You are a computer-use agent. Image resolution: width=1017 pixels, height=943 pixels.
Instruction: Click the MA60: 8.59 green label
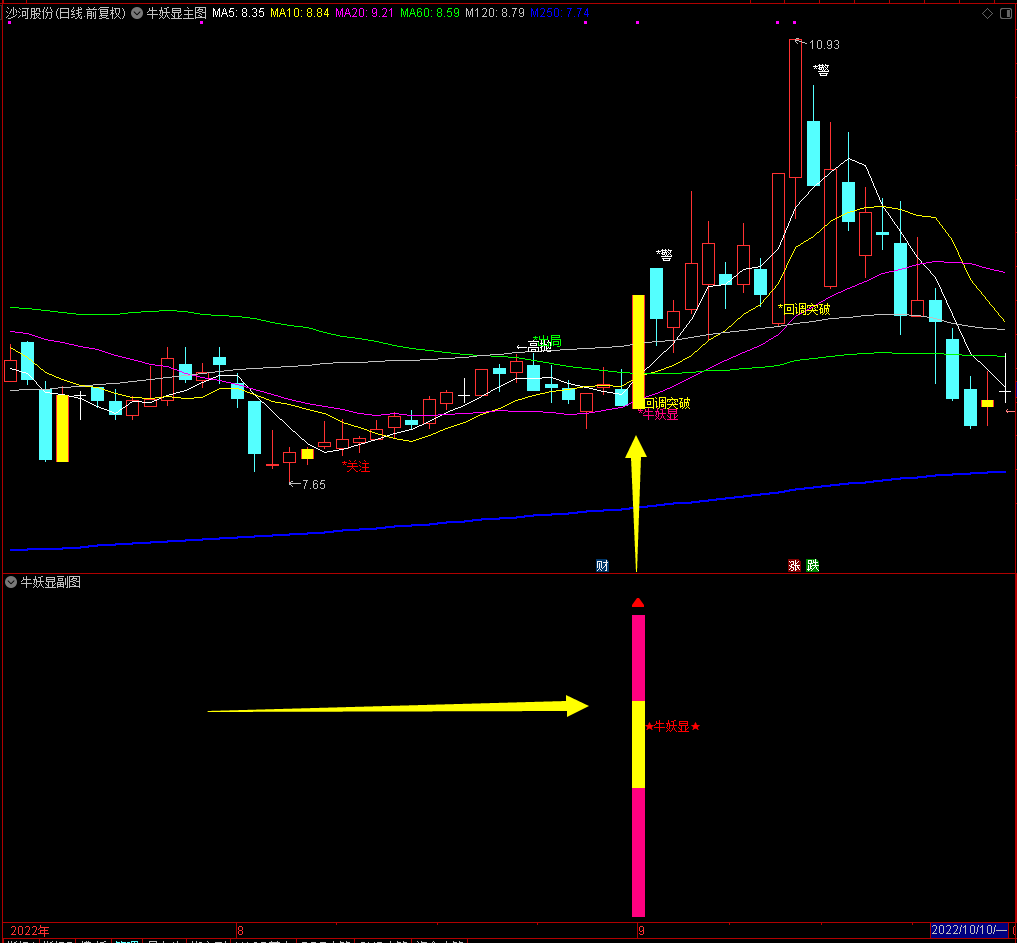(x=429, y=13)
